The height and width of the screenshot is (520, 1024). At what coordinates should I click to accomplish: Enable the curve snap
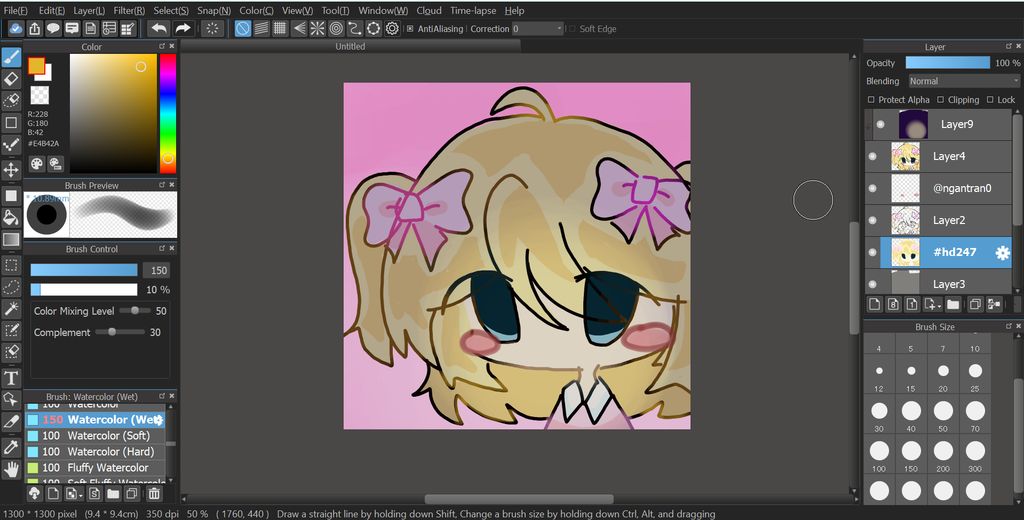click(355, 29)
